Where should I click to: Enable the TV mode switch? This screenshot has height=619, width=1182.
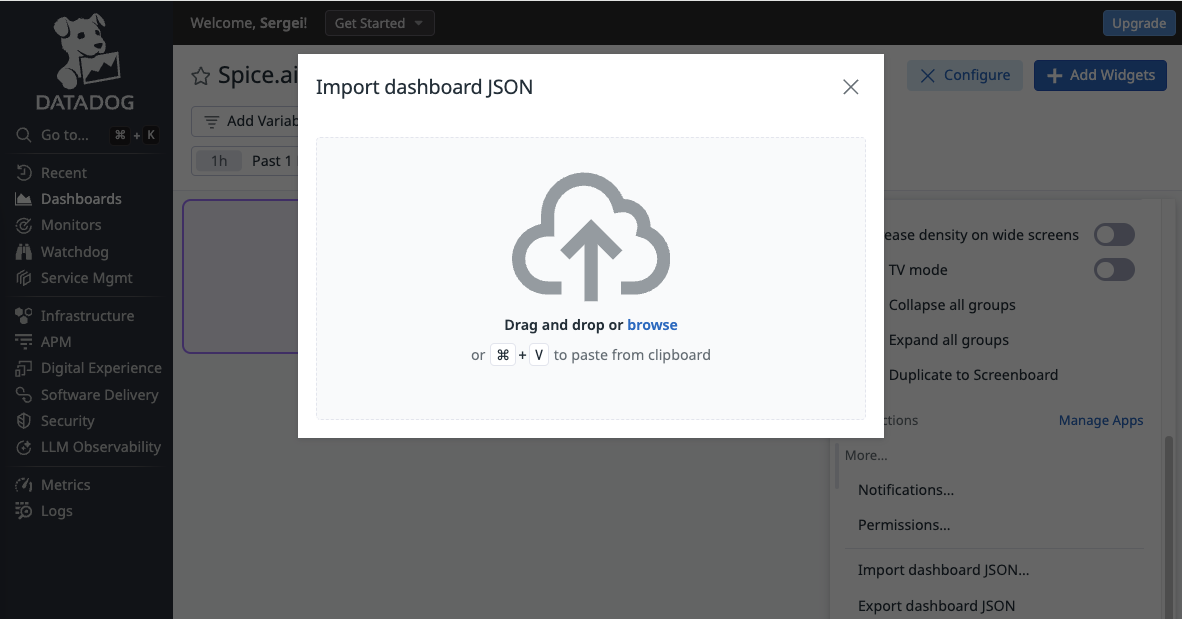click(x=1114, y=270)
